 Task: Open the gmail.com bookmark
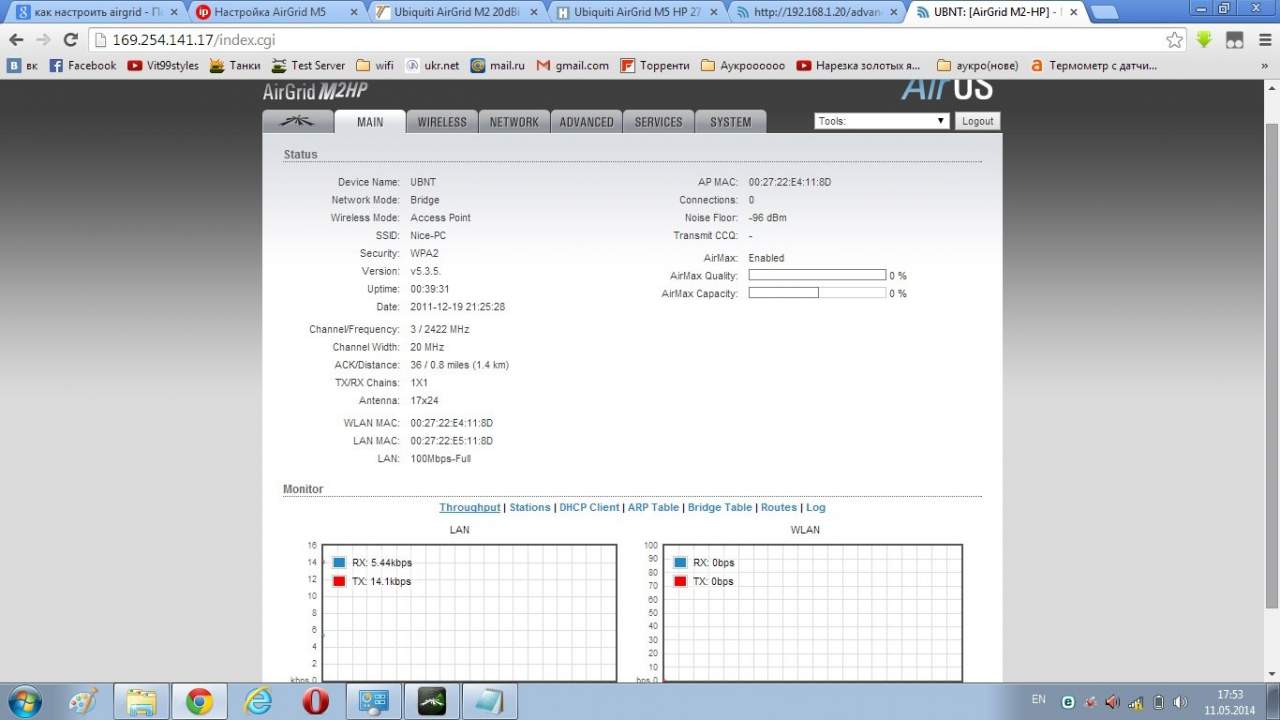[x=572, y=66]
